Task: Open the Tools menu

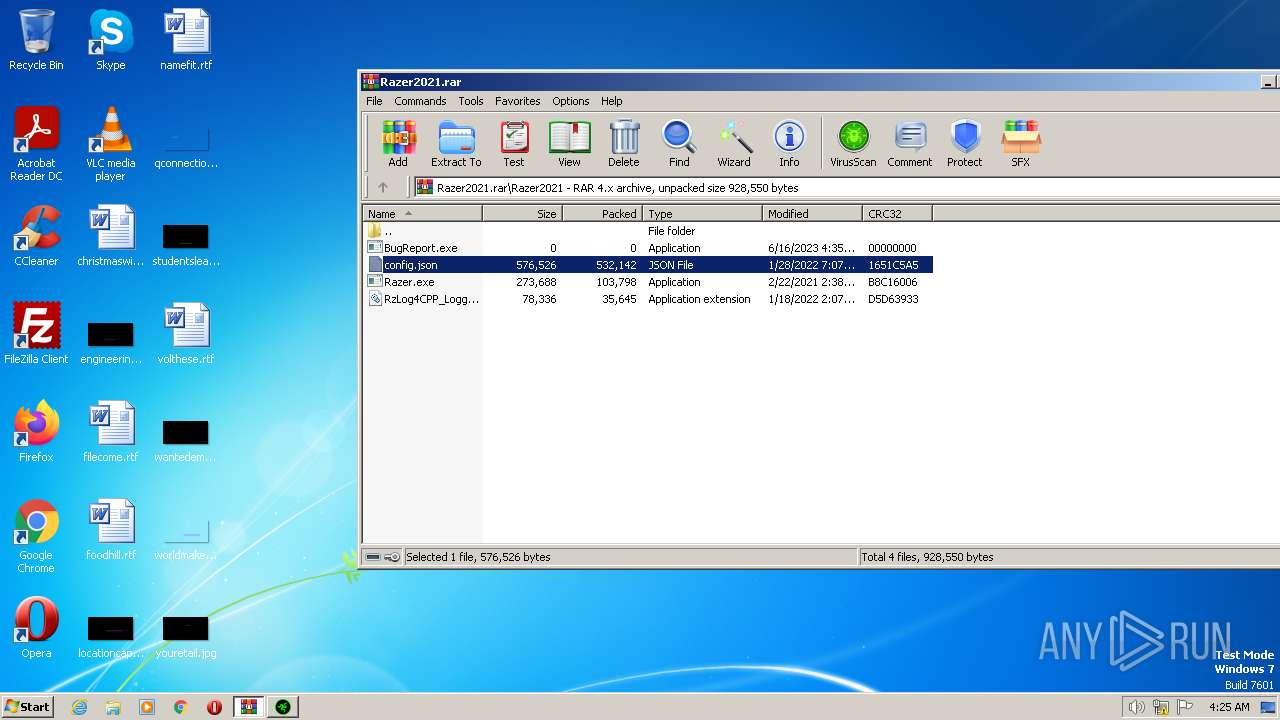Action: click(471, 101)
